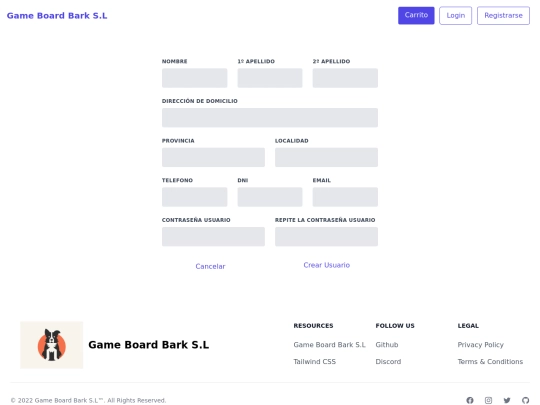The width and height of the screenshot is (540, 405).
Task: Click the Nombre field label
Action: click(x=175, y=61)
